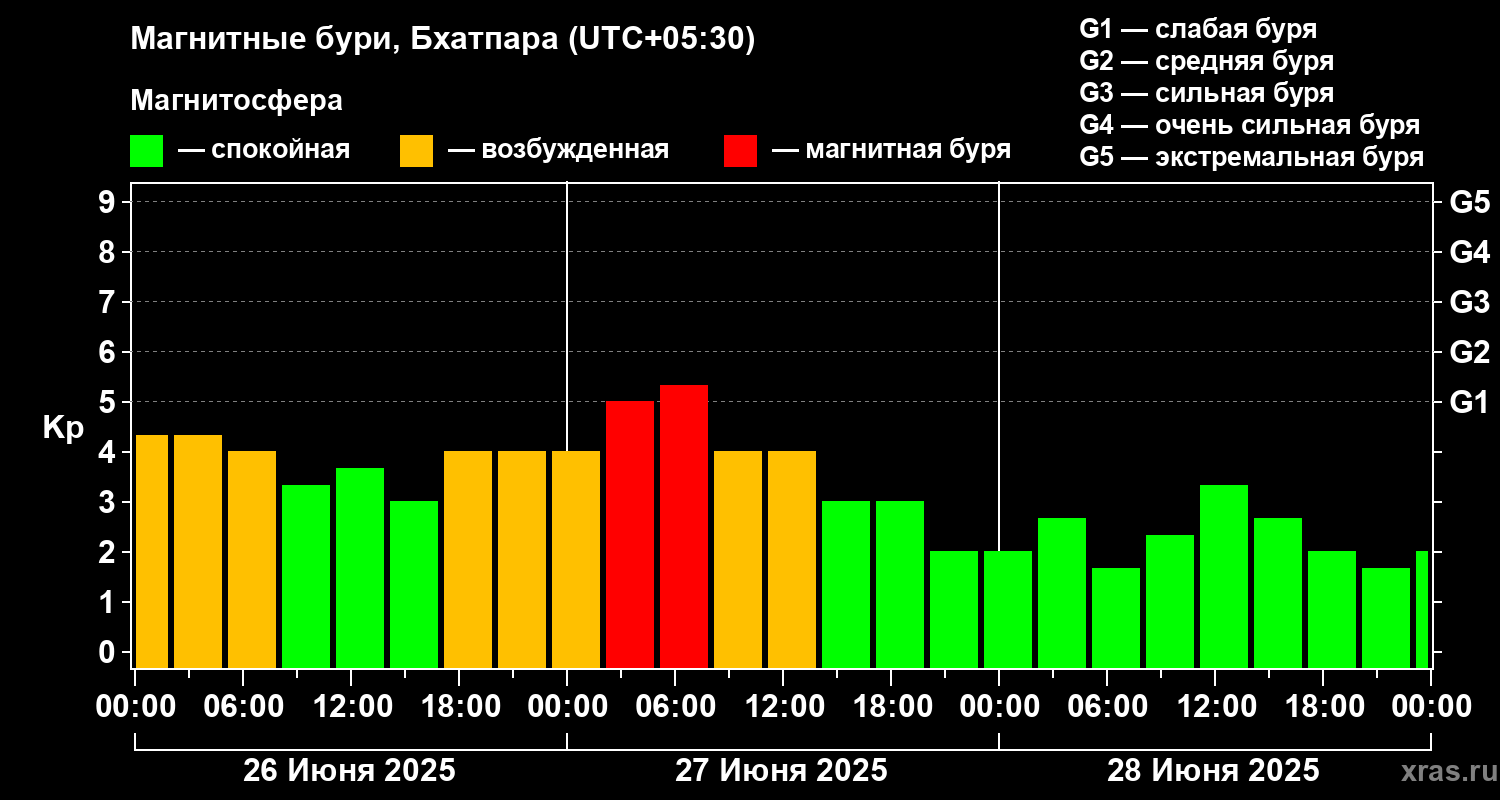Screen dimensions: 1500x800
Task: Click the "G3 — сильная буря" line
Action: (1206, 93)
